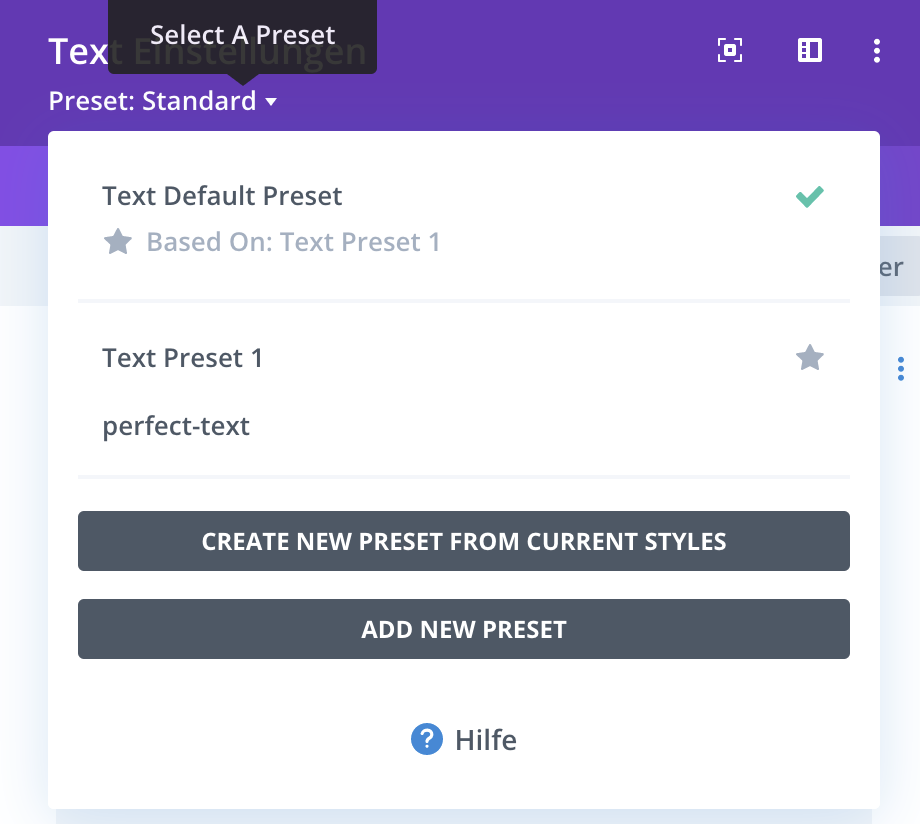The image size is (920, 824).
Task: Click the expand modal fullscreen icon
Action: (730, 50)
